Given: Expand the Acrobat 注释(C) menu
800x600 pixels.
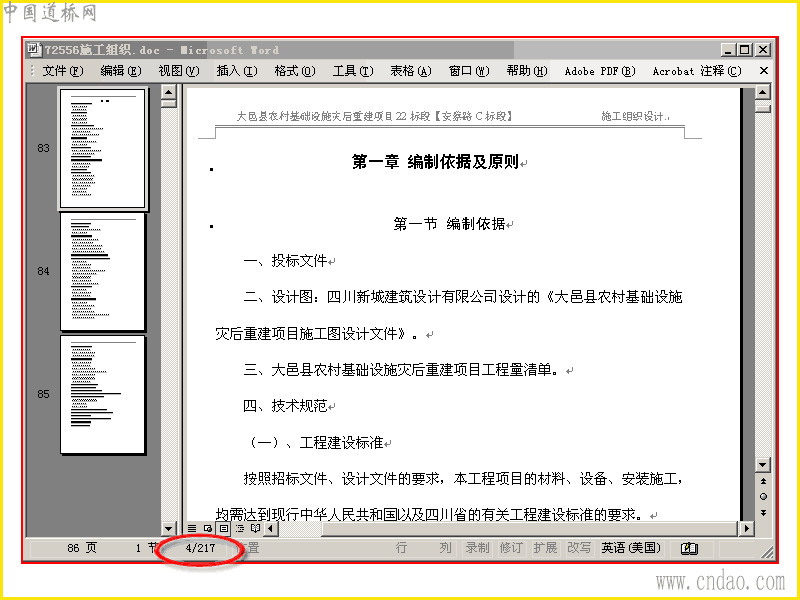Looking at the screenshot, I should pos(697,71).
